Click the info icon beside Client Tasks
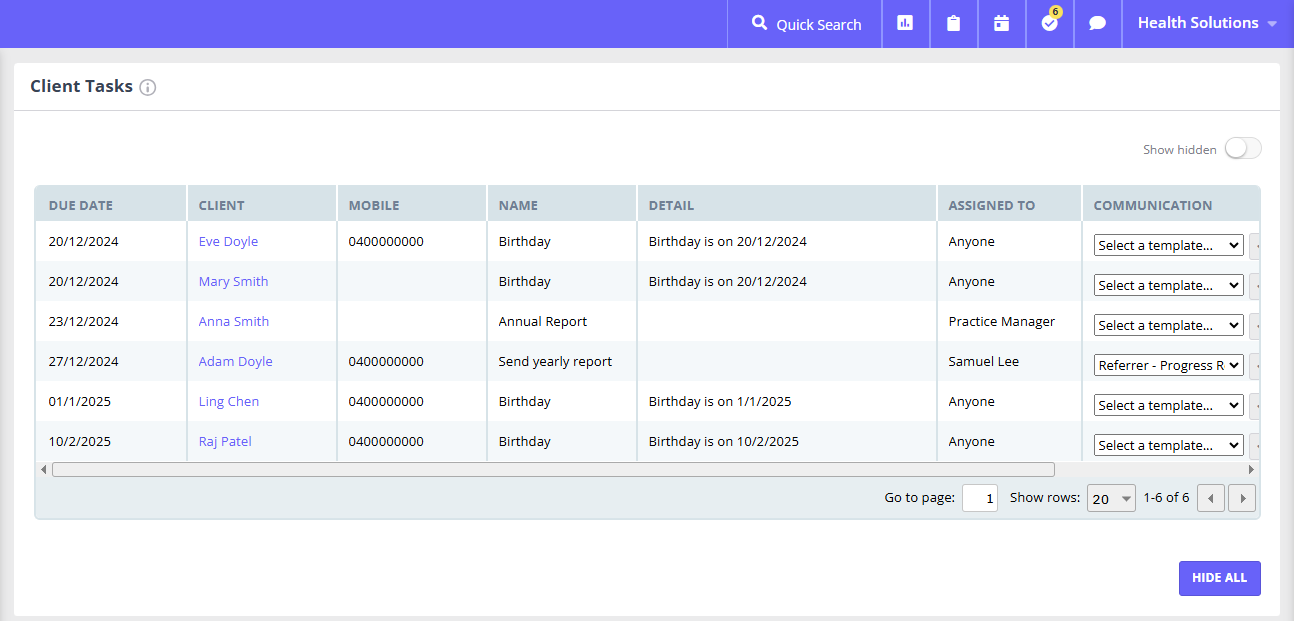 [x=148, y=87]
